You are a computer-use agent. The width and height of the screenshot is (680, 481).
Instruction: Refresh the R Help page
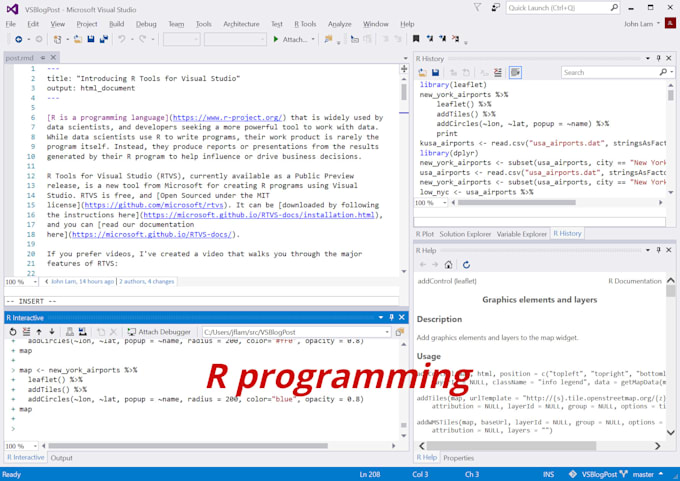(466, 265)
